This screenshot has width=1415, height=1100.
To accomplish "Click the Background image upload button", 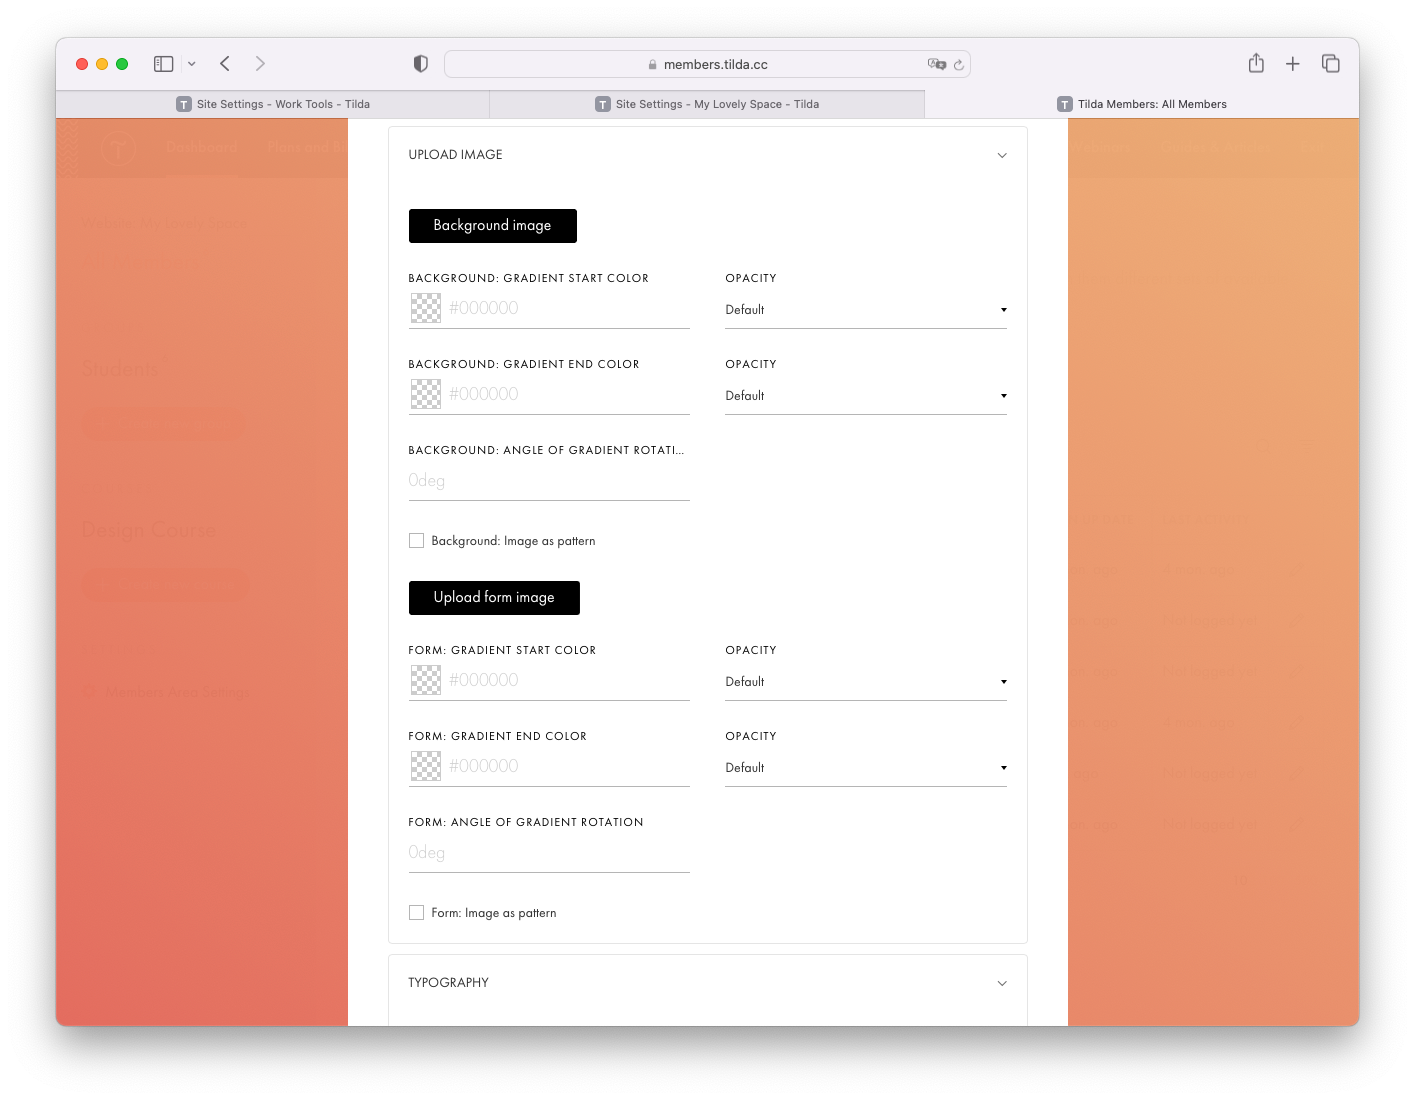I will (492, 226).
